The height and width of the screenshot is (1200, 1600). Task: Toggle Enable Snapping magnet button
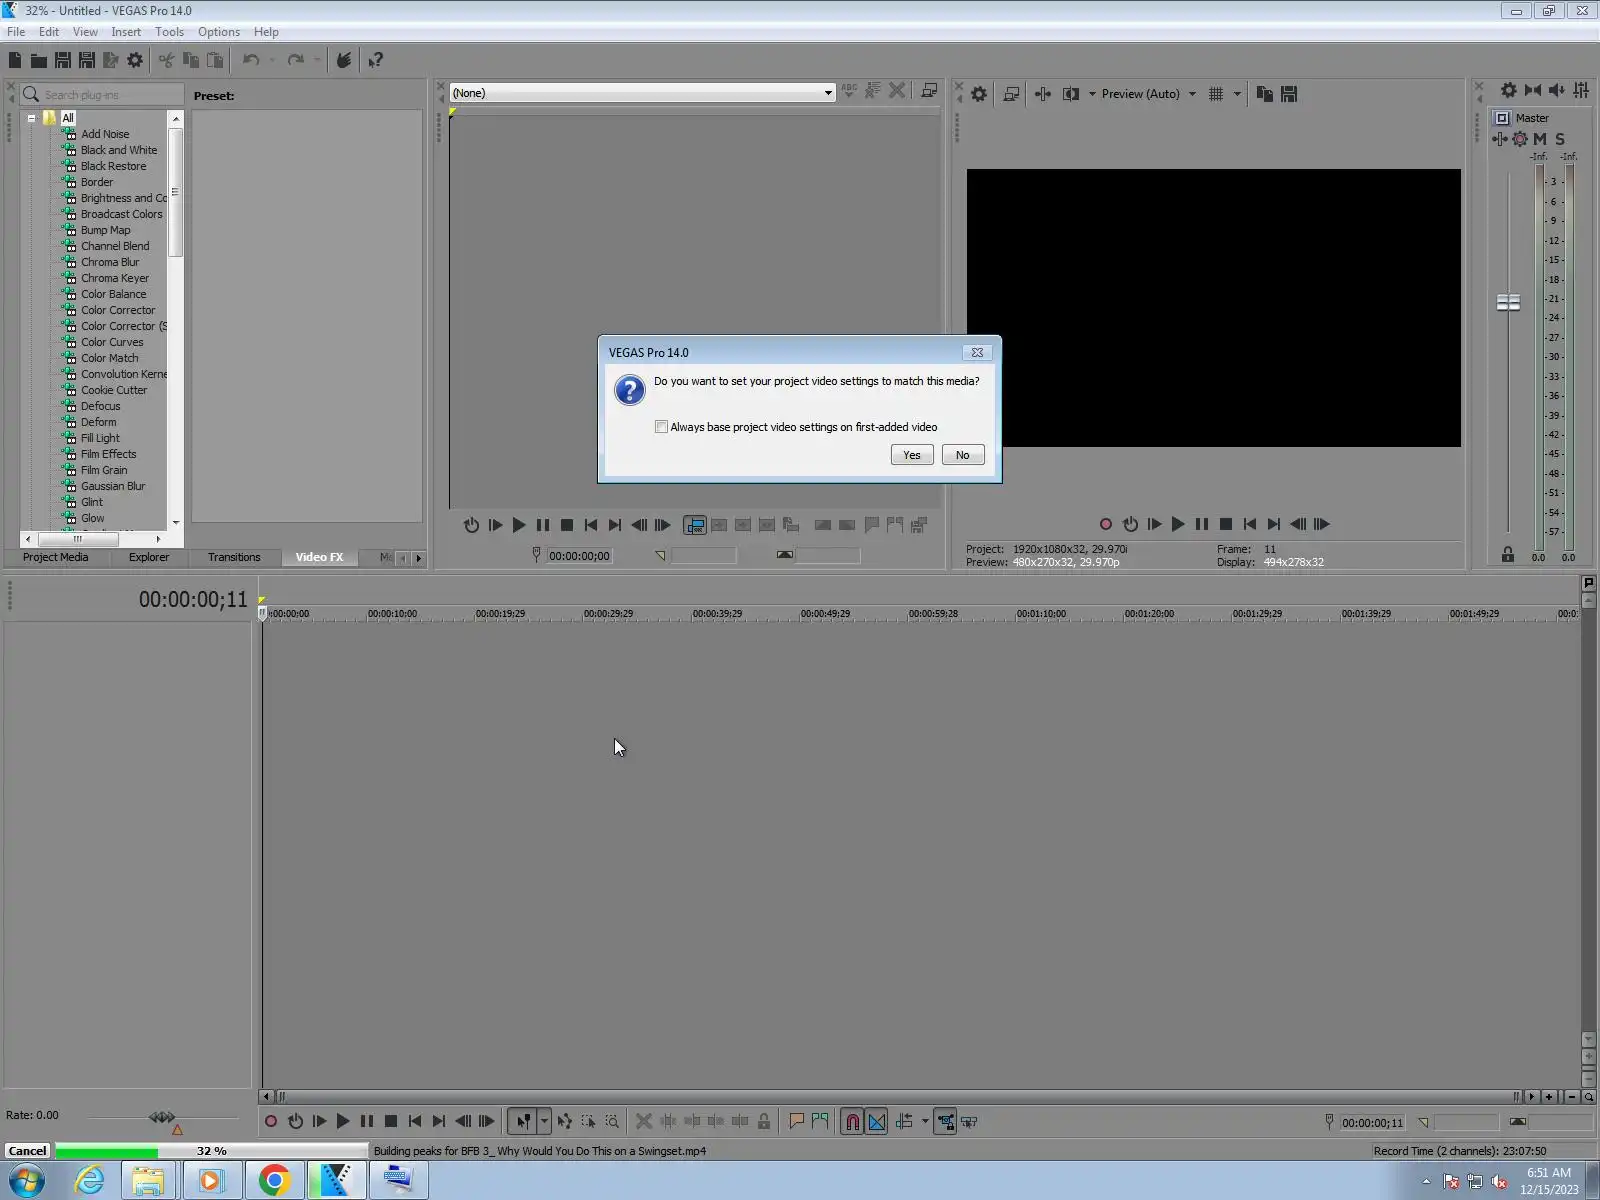click(853, 1122)
